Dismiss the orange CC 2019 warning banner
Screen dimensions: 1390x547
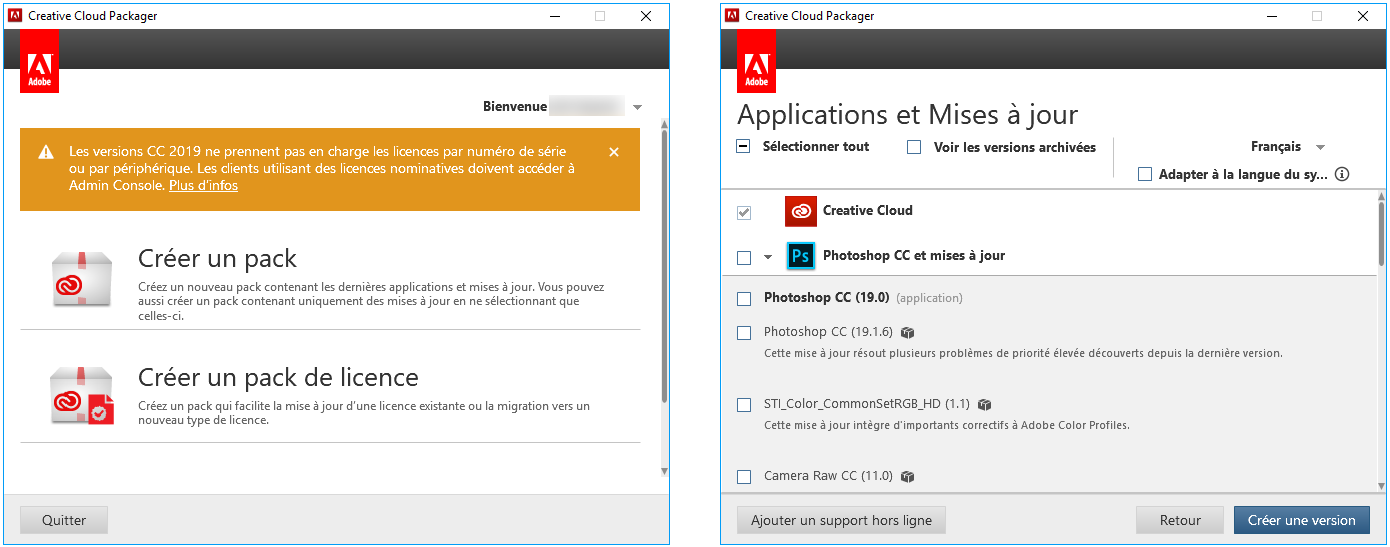point(614,152)
